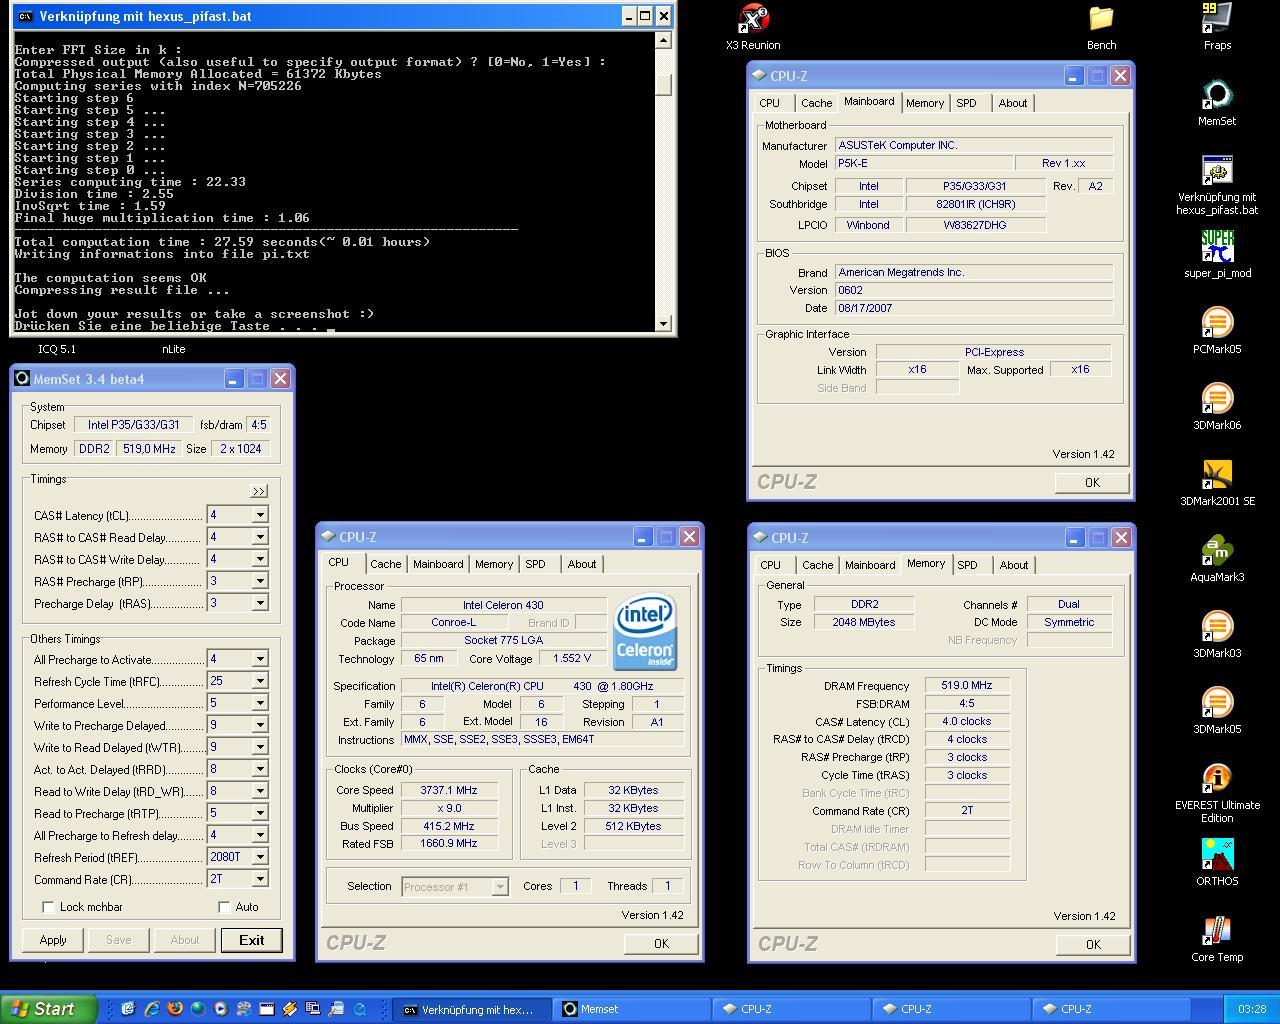Image resolution: width=1280 pixels, height=1024 pixels.
Task: Launch Fraps from the desktop
Action: [x=1217, y=27]
